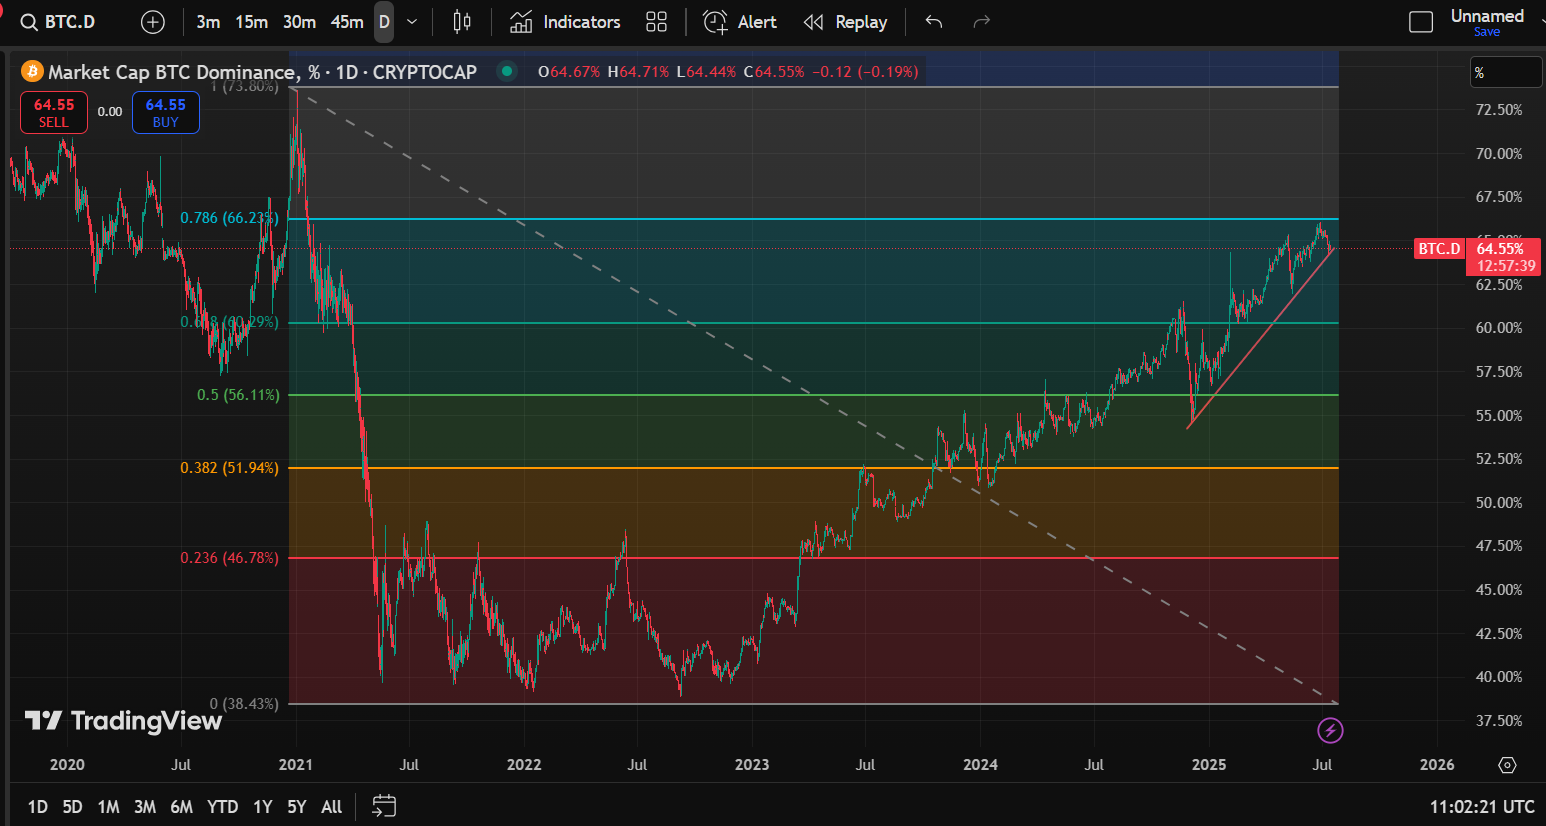Click the blue 64.55 BUY button
This screenshot has width=1546, height=826.
pyautogui.click(x=166, y=112)
